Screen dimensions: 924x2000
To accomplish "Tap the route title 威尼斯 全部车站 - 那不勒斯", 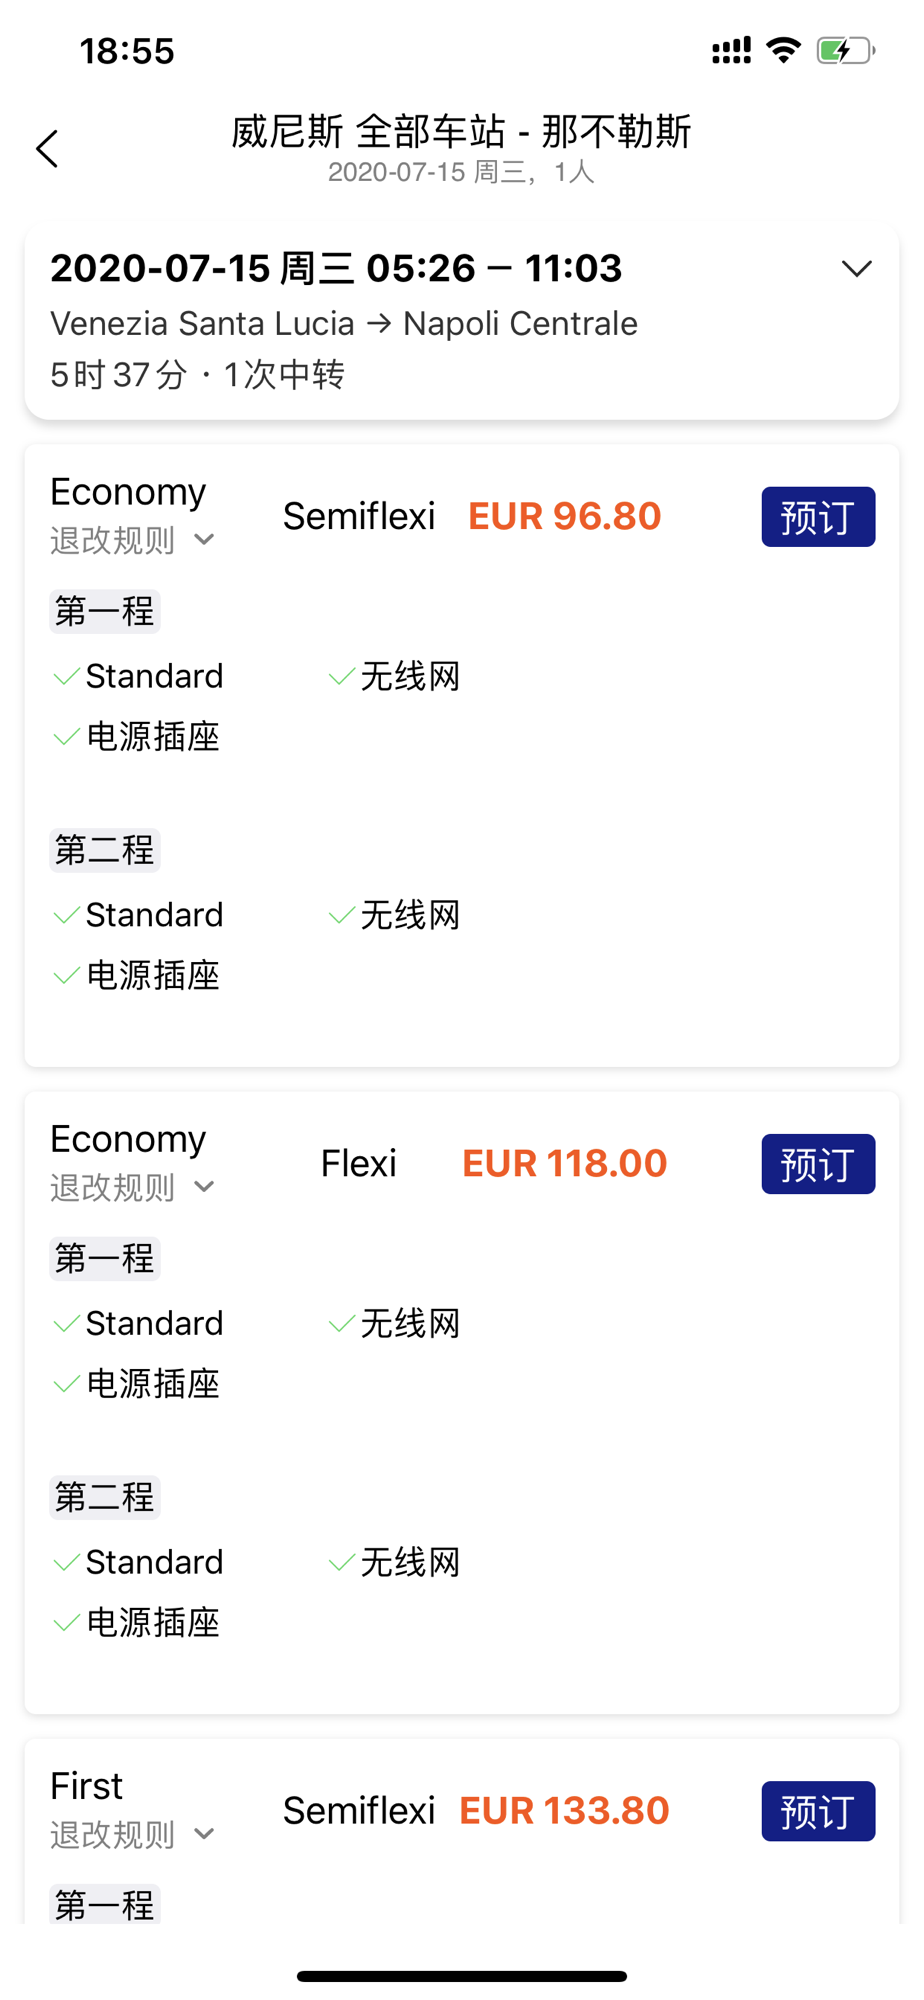I will click(462, 131).
